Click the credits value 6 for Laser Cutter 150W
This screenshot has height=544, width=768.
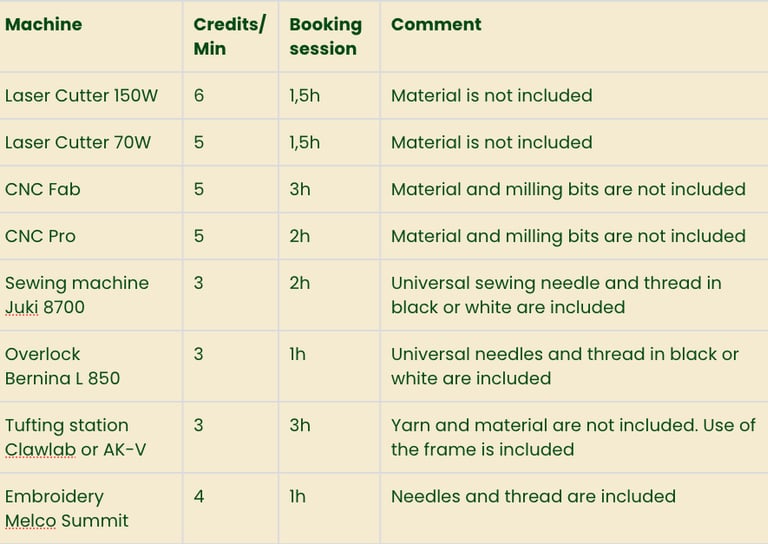[x=198, y=95]
